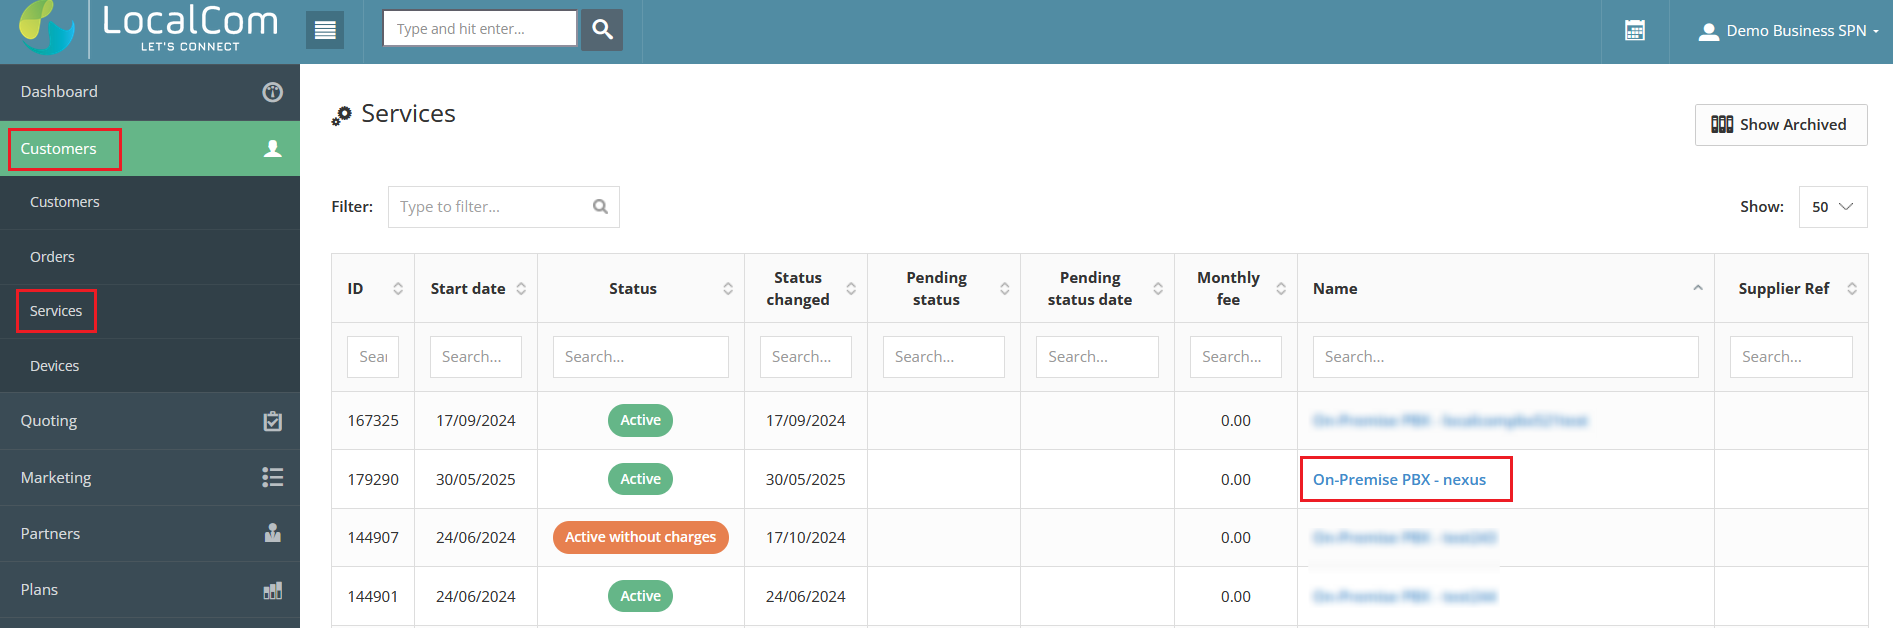Expand the Show 50 entries dropdown
The height and width of the screenshot is (629, 1893).
point(1832,207)
